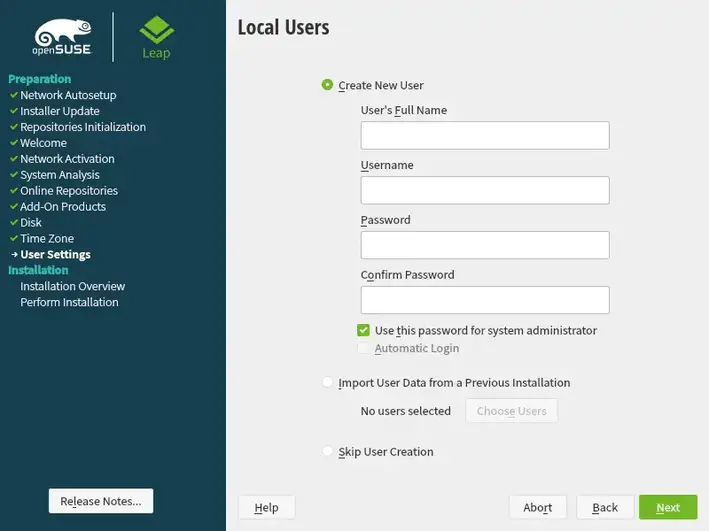Go Back to the previous step

click(x=605, y=507)
